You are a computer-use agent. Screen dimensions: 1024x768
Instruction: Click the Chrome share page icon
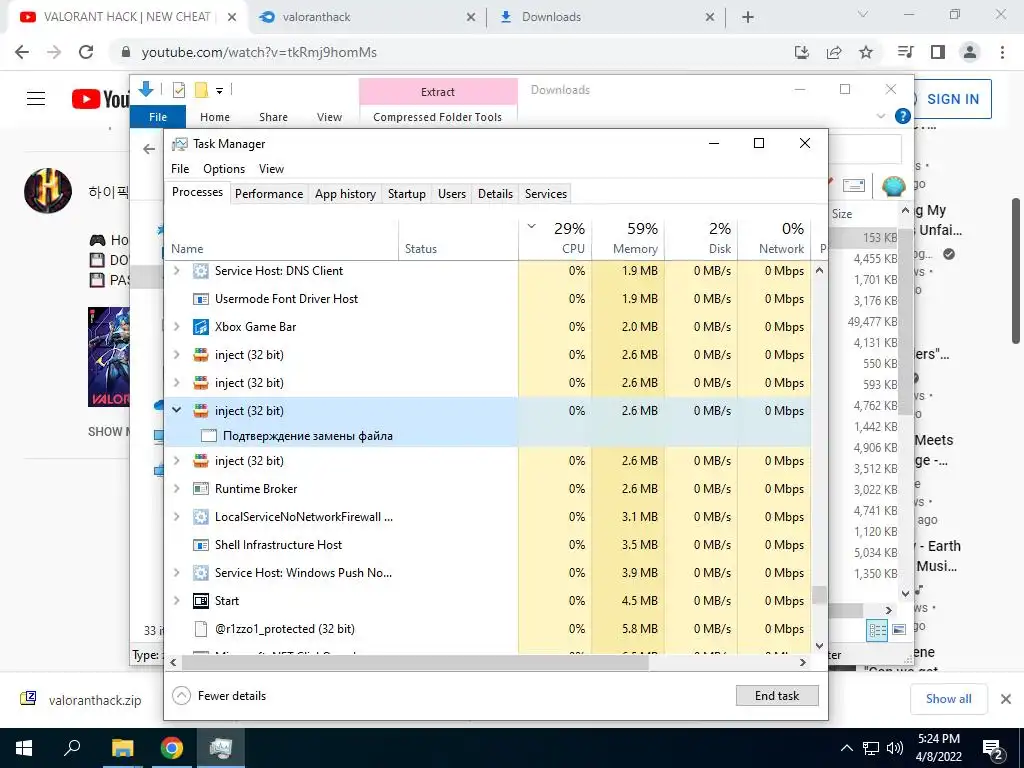tap(834, 52)
